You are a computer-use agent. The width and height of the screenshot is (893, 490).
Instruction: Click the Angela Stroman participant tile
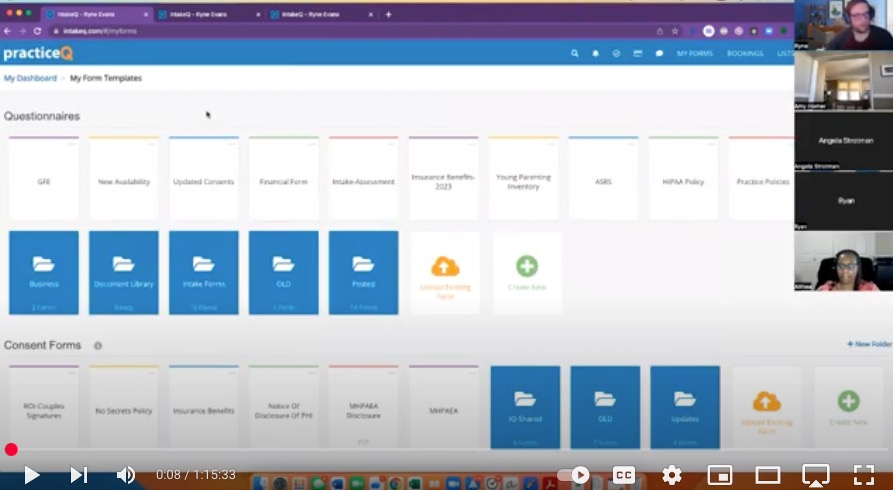[x=843, y=141]
